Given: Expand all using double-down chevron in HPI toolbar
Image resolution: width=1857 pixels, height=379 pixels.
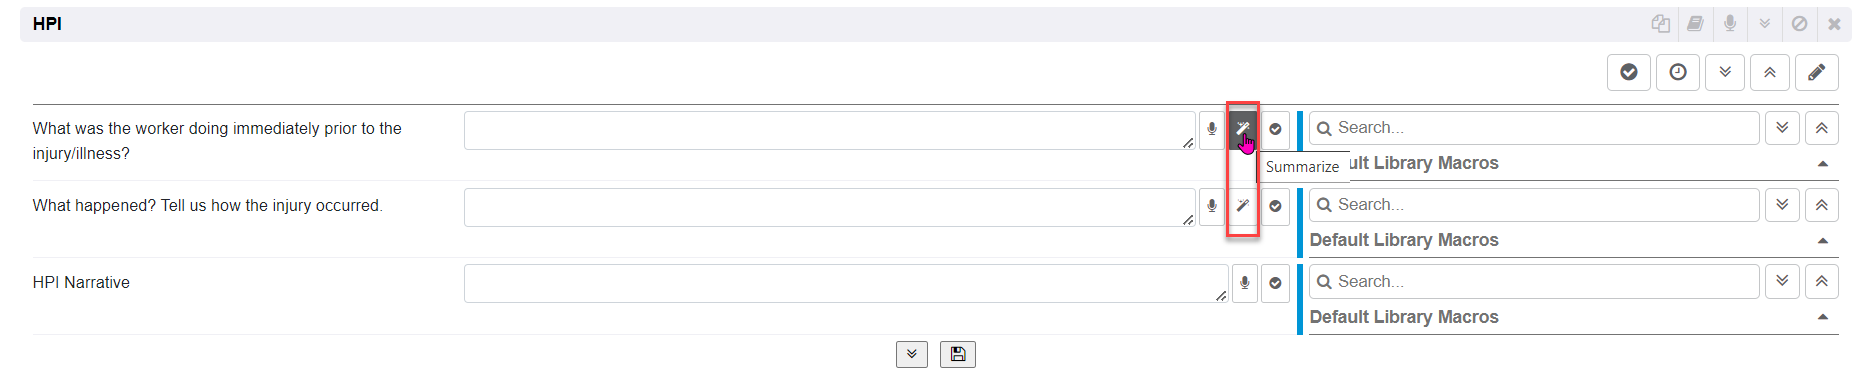Looking at the screenshot, I should tap(1725, 72).
